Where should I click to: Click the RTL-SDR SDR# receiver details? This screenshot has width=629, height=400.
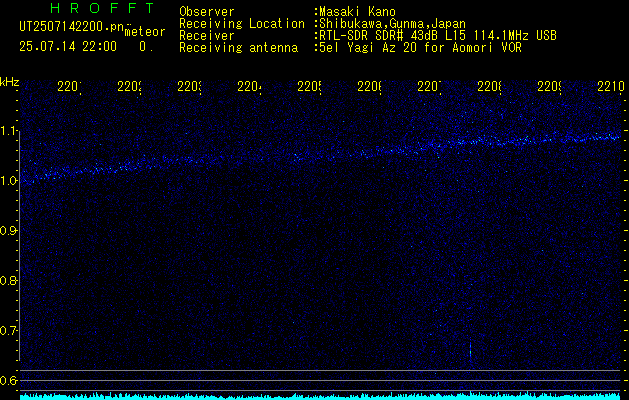click(x=436, y=36)
